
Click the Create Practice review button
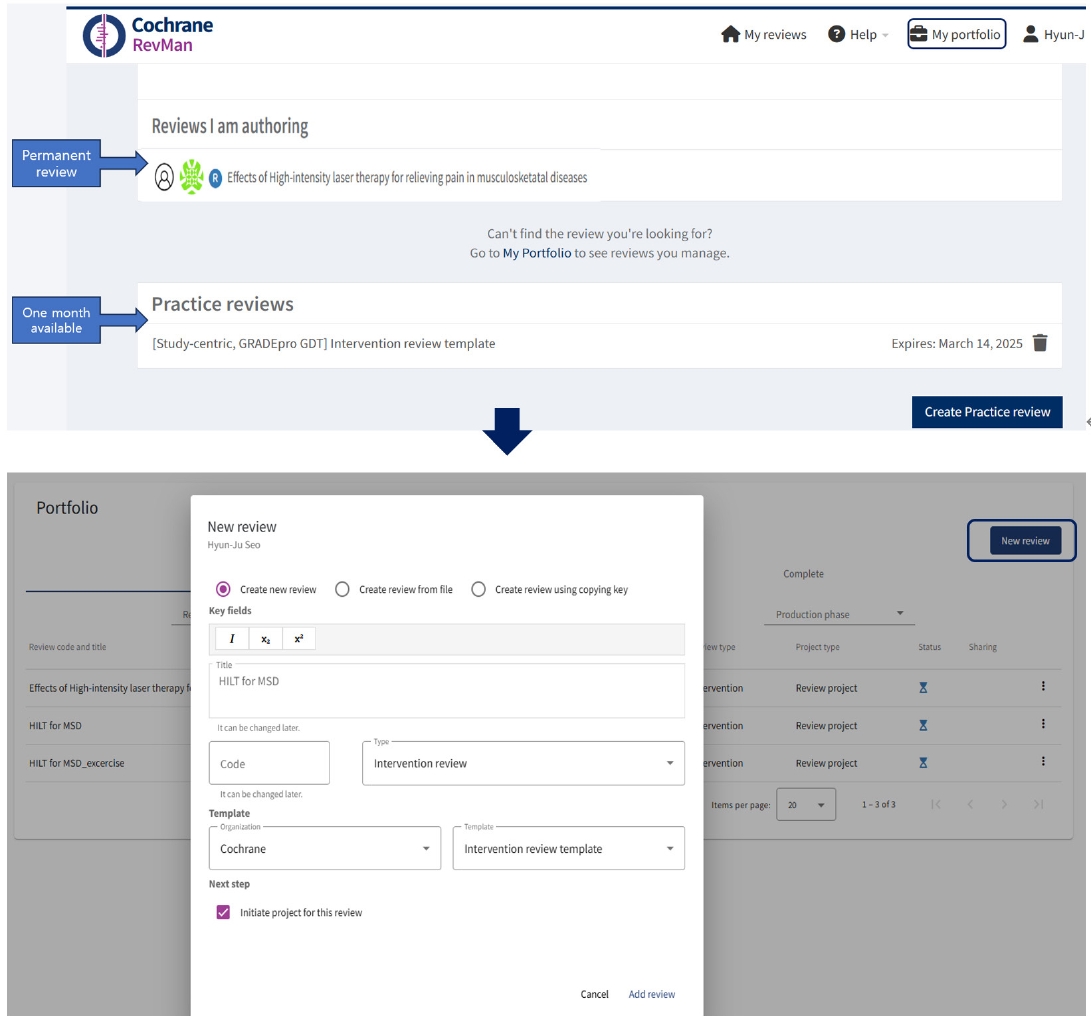click(986, 412)
